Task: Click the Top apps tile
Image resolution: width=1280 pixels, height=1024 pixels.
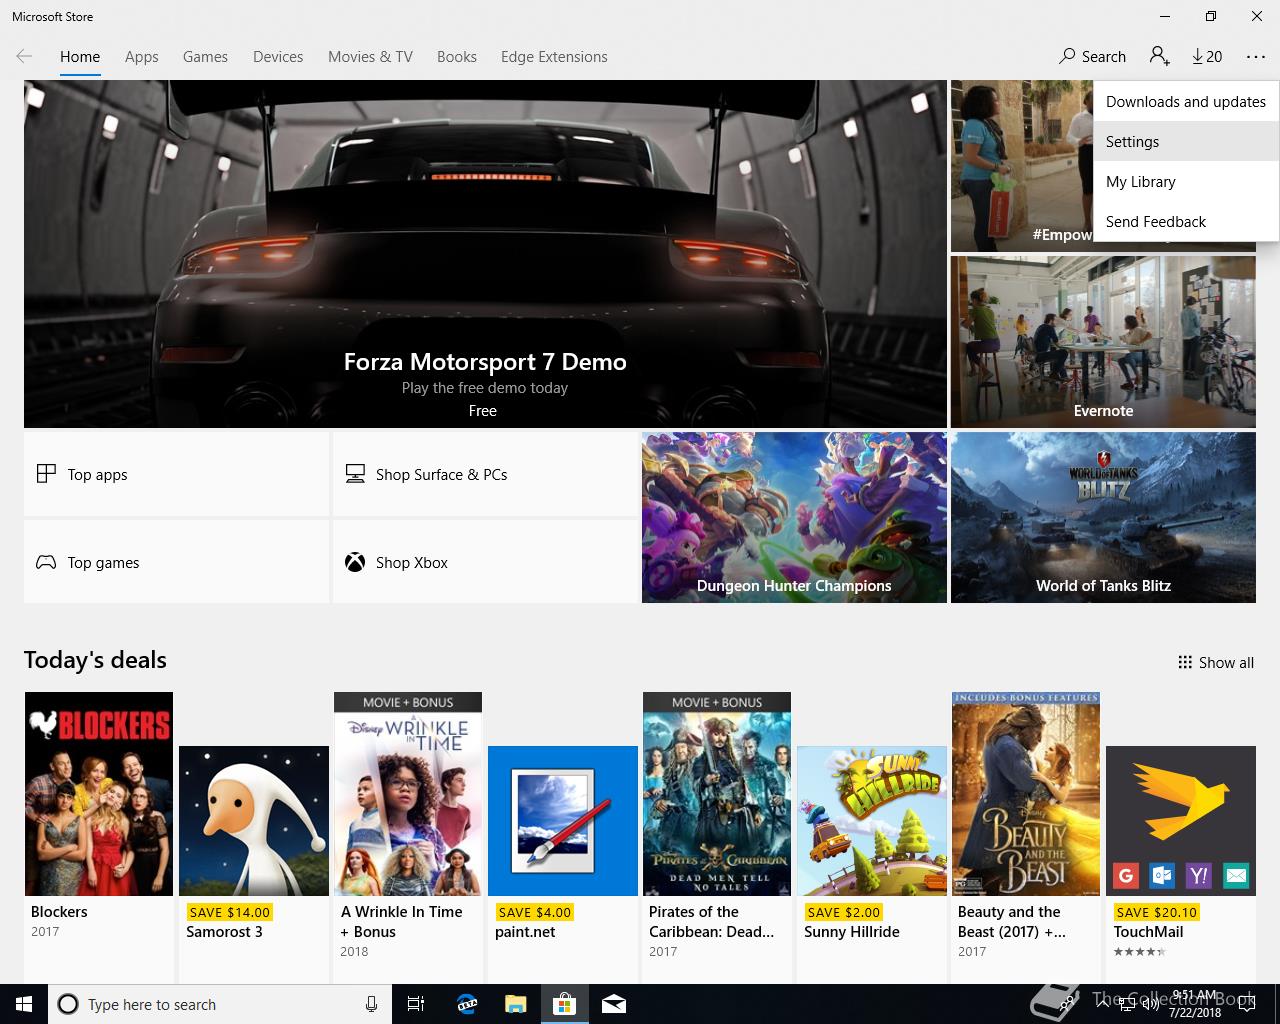Action: click(x=176, y=474)
